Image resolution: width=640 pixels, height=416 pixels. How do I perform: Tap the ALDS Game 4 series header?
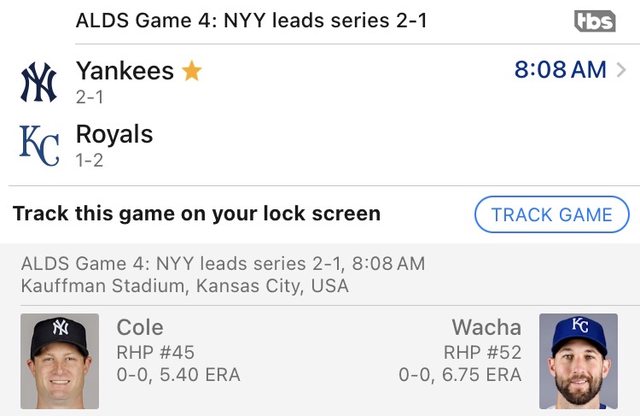pyautogui.click(x=251, y=20)
